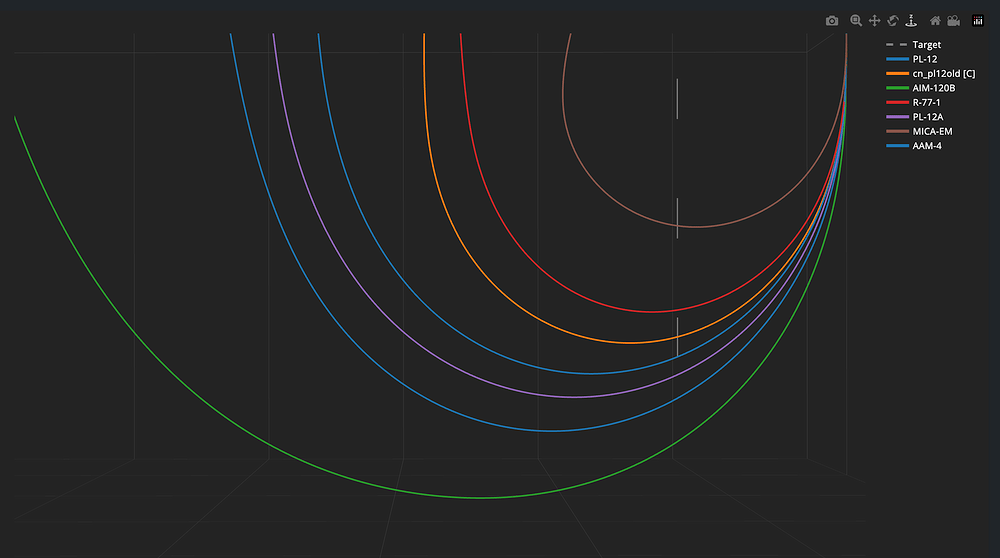1000x558 pixels.
Task: Select the Zoom tool in modebar
Action: [x=856, y=21]
